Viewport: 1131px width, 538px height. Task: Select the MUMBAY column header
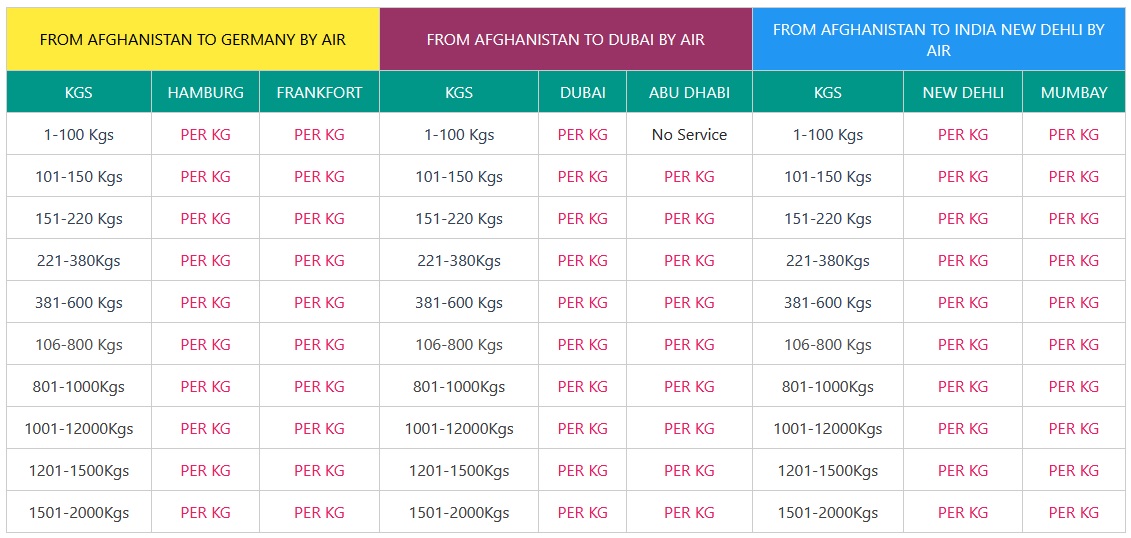coord(1073,92)
